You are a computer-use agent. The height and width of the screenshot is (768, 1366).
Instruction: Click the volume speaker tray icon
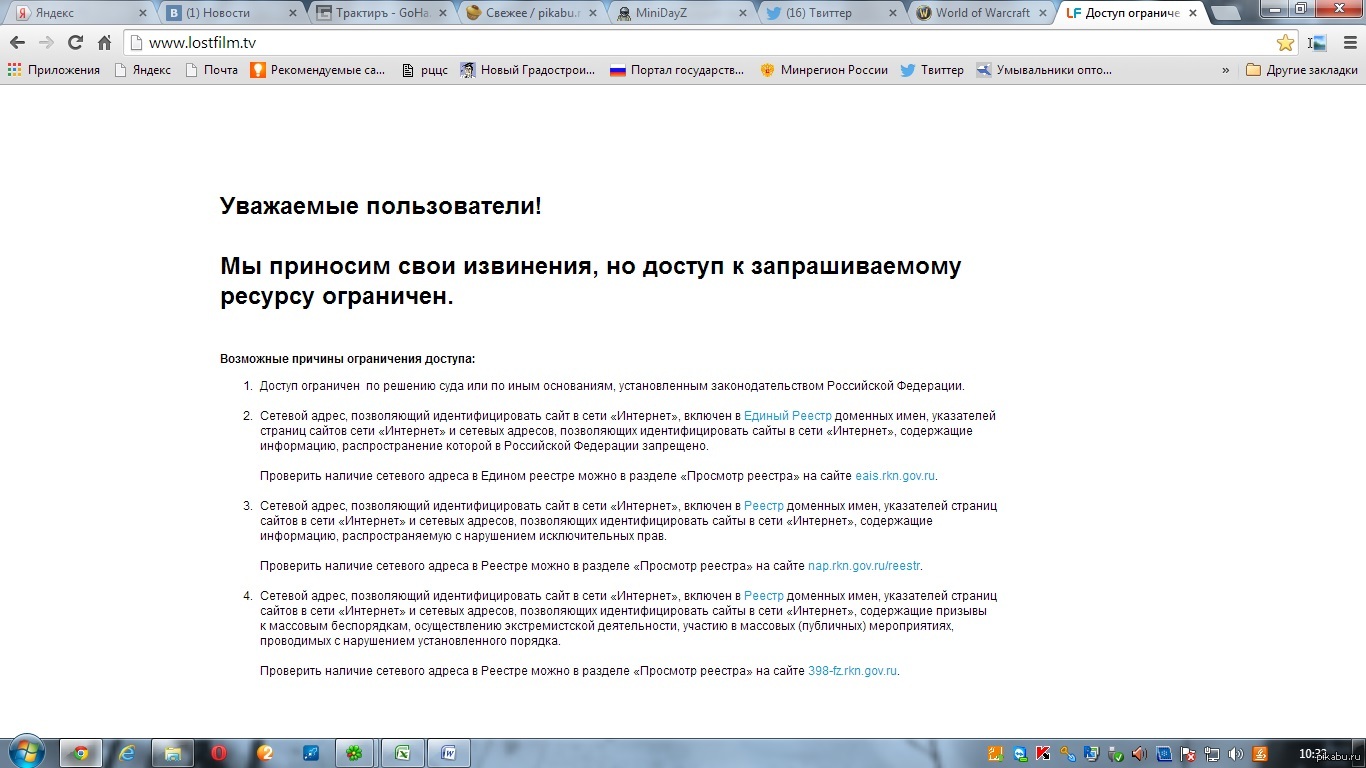point(1138,754)
